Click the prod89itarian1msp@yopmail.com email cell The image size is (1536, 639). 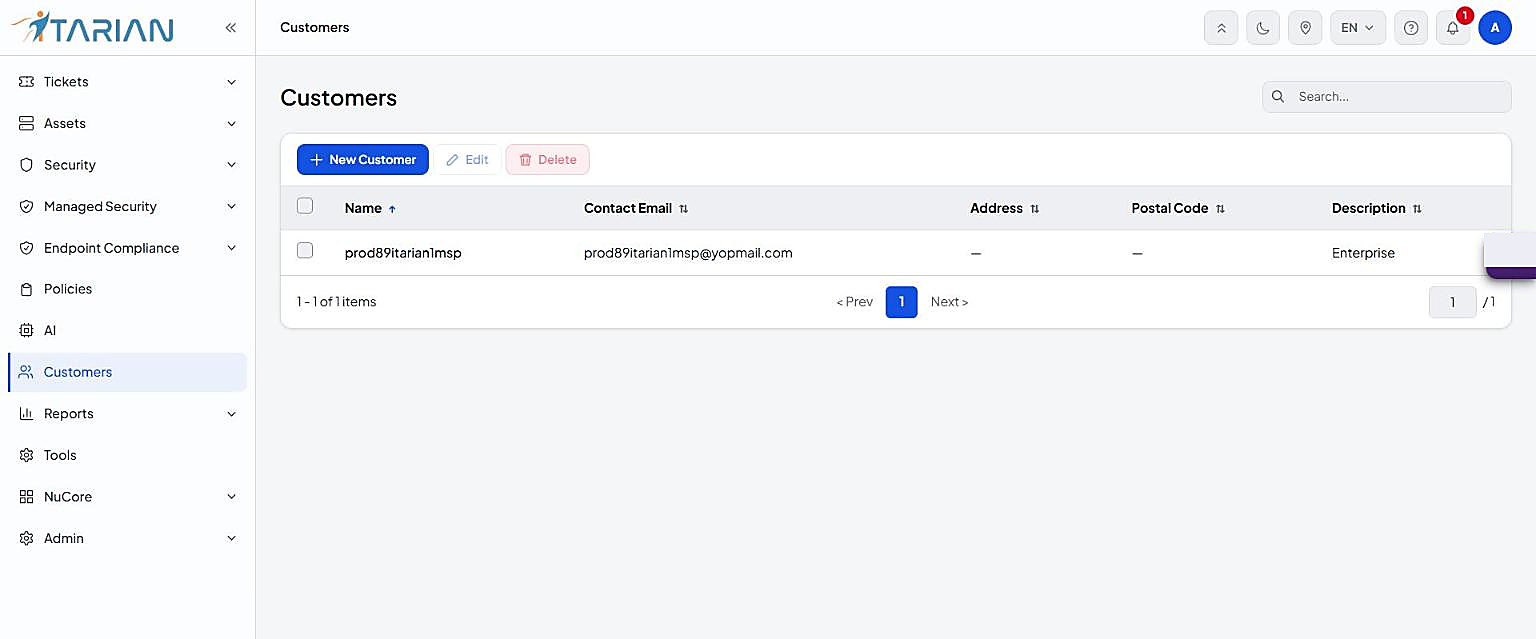tap(688, 253)
